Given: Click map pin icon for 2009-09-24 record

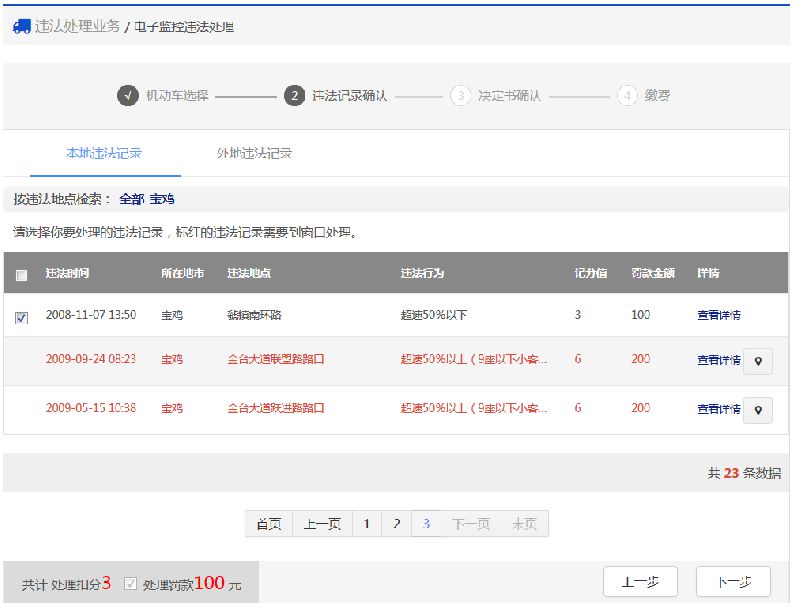Looking at the screenshot, I should coord(758,360).
